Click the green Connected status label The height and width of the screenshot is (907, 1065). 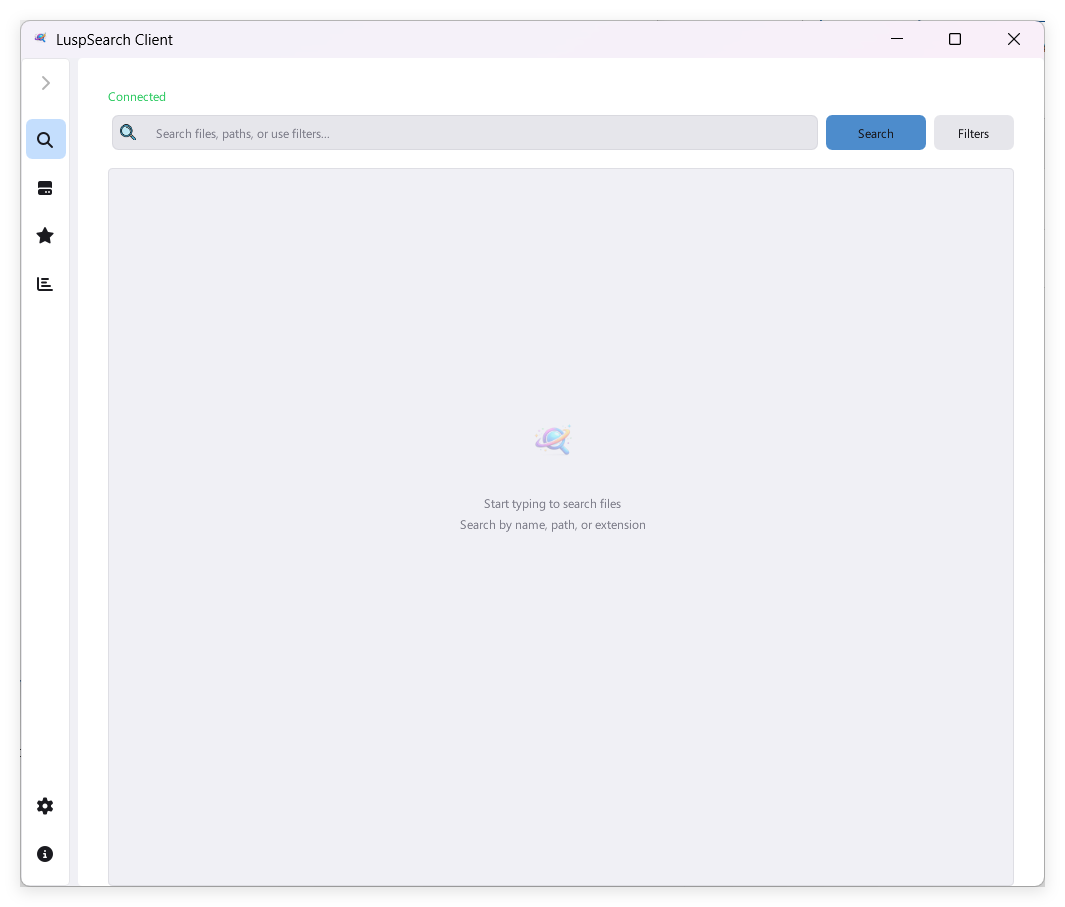click(137, 97)
